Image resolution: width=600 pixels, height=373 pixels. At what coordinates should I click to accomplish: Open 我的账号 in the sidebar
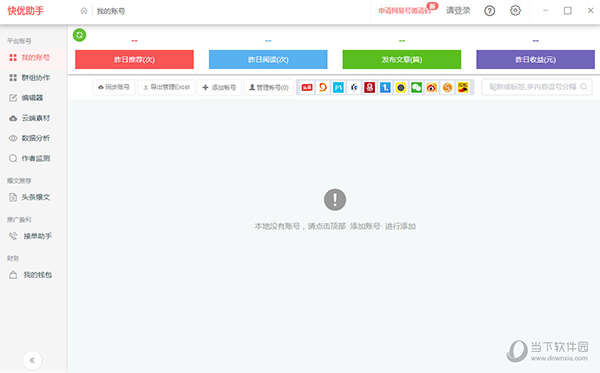click(x=33, y=58)
